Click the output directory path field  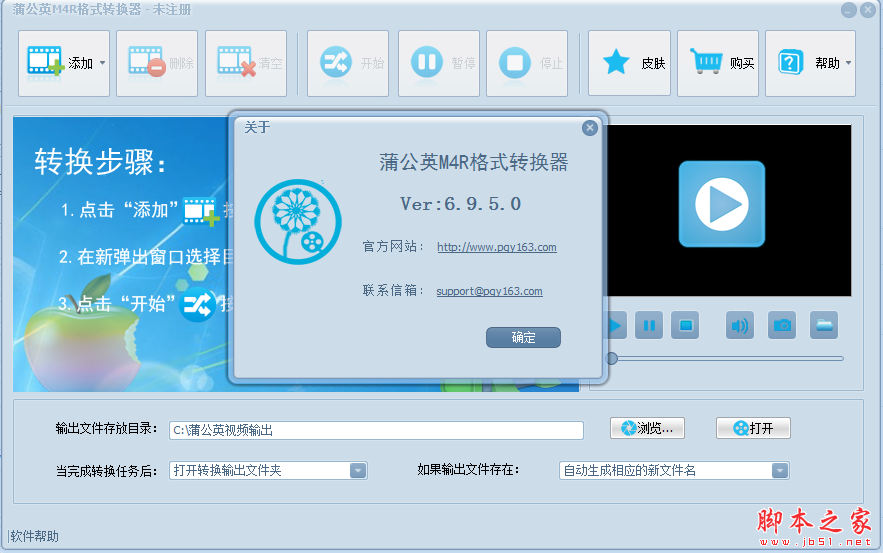376,430
